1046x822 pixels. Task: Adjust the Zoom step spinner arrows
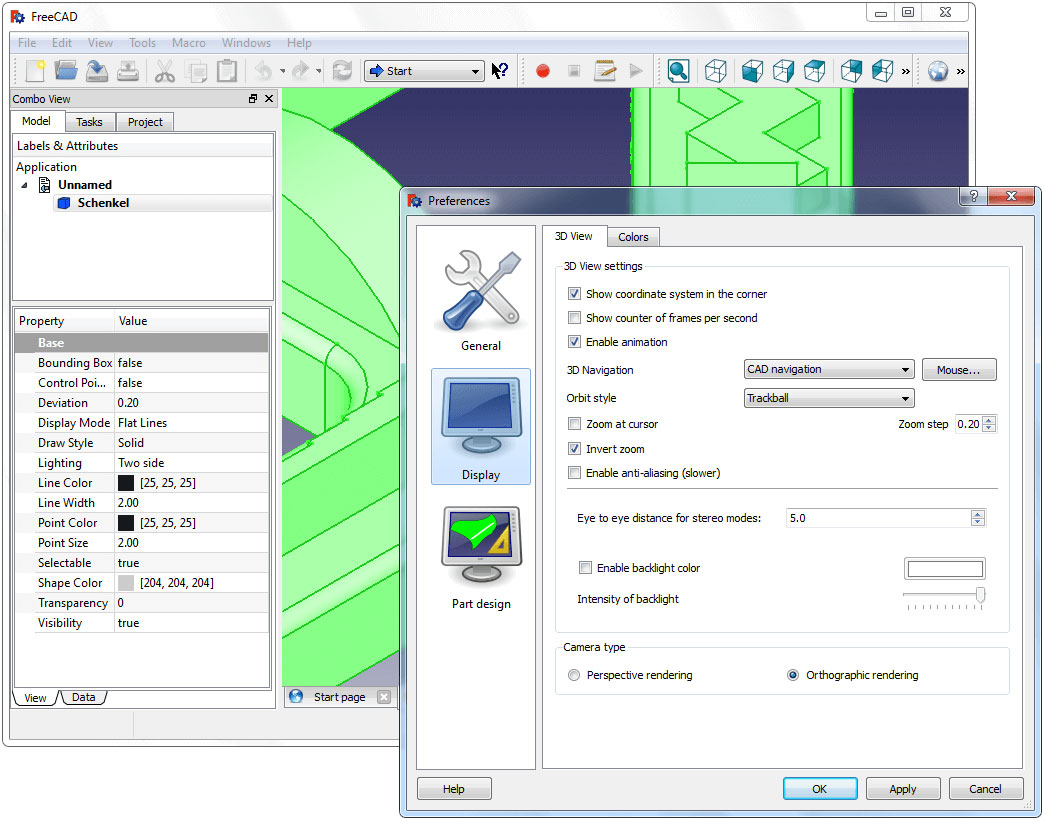click(989, 424)
